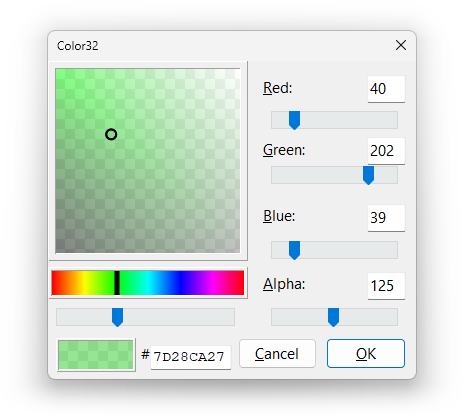Viewport: 464px width, 417px height.
Task: Grab the Red slider thumb
Action: click(294, 120)
